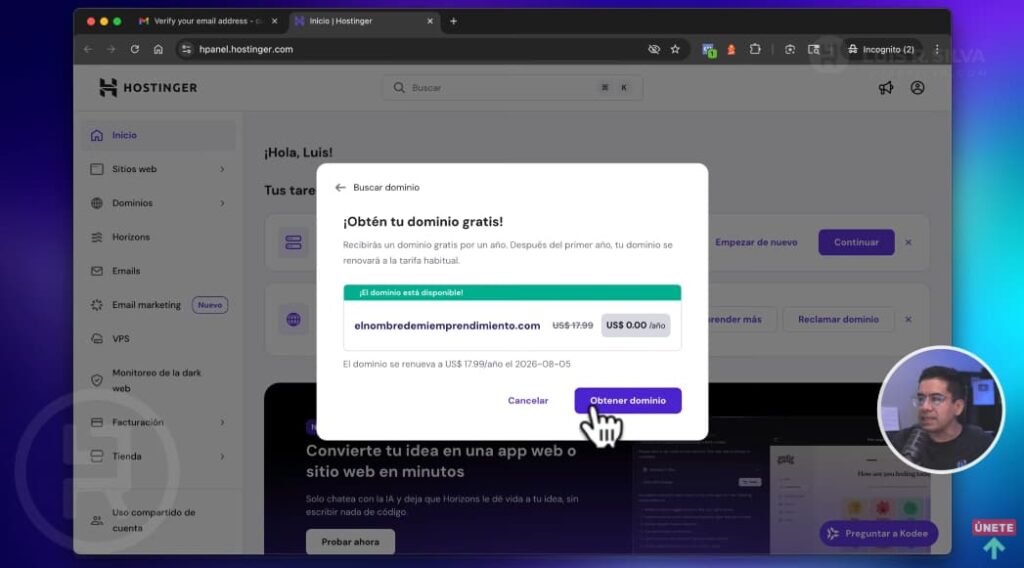Screen dimensions: 1024x568
Task: Expand the Dominios chevron
Action: [x=222, y=203]
